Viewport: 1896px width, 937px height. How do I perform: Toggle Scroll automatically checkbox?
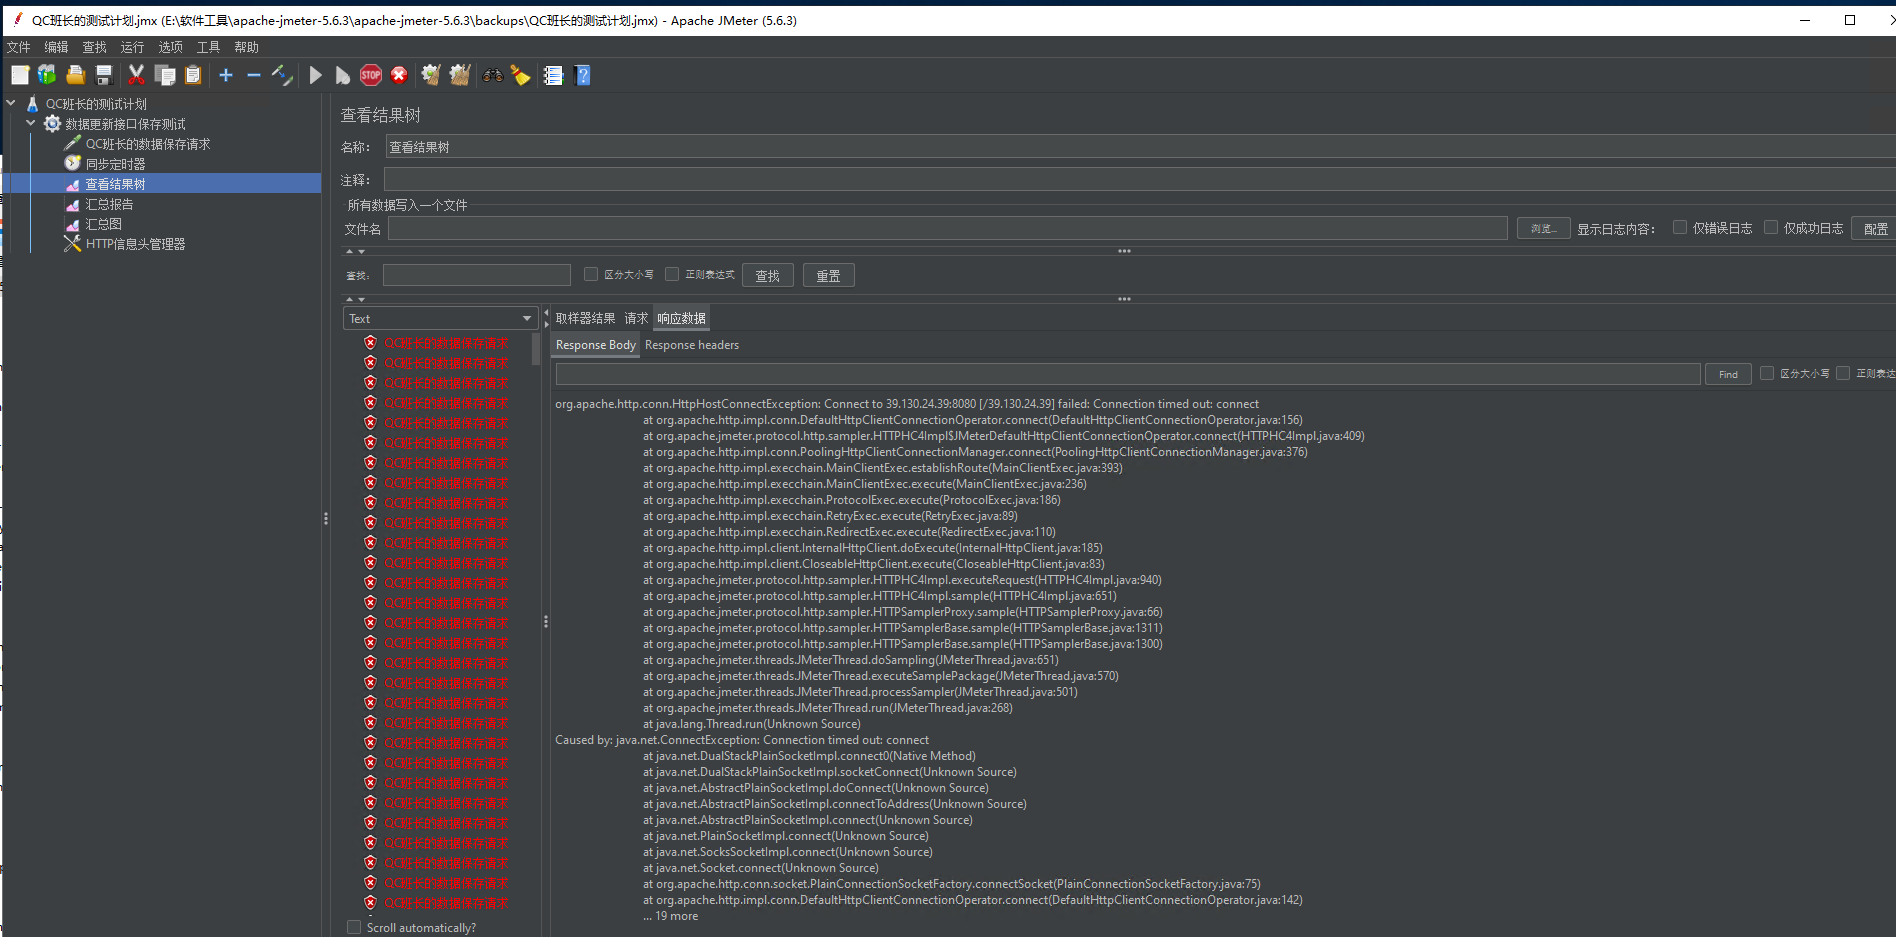[x=354, y=927]
